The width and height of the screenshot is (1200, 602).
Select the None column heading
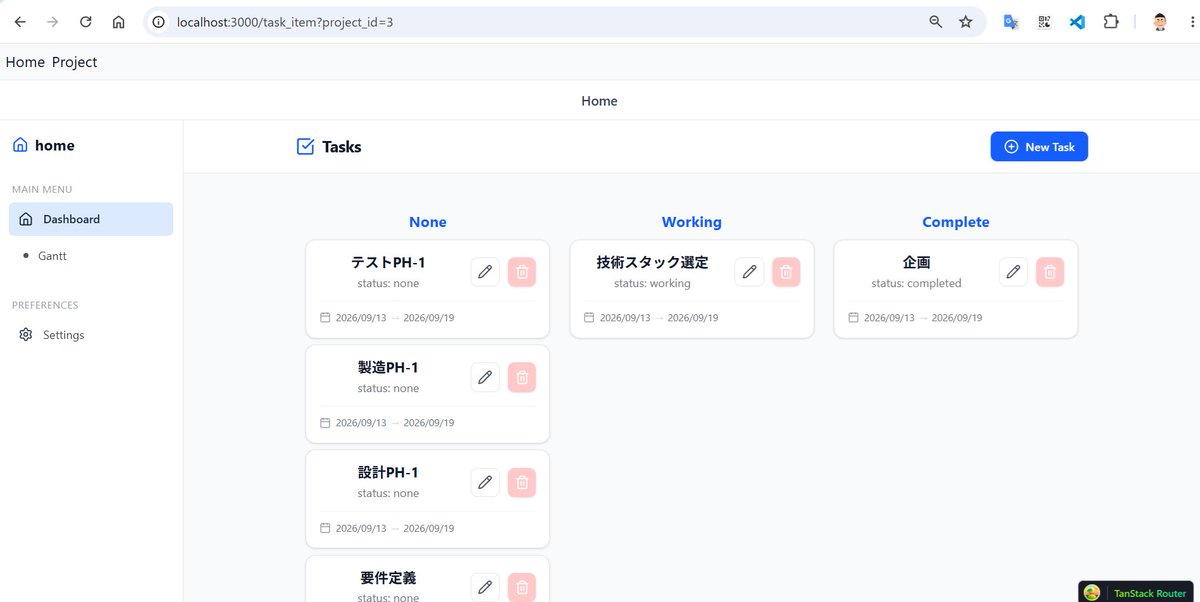pyautogui.click(x=428, y=222)
